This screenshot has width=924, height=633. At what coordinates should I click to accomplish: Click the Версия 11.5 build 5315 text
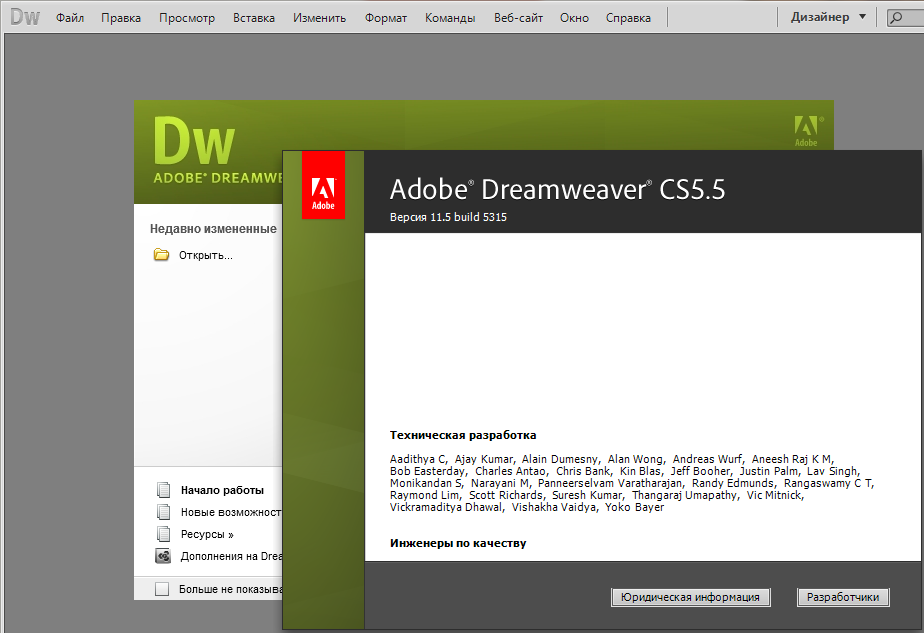click(448, 217)
